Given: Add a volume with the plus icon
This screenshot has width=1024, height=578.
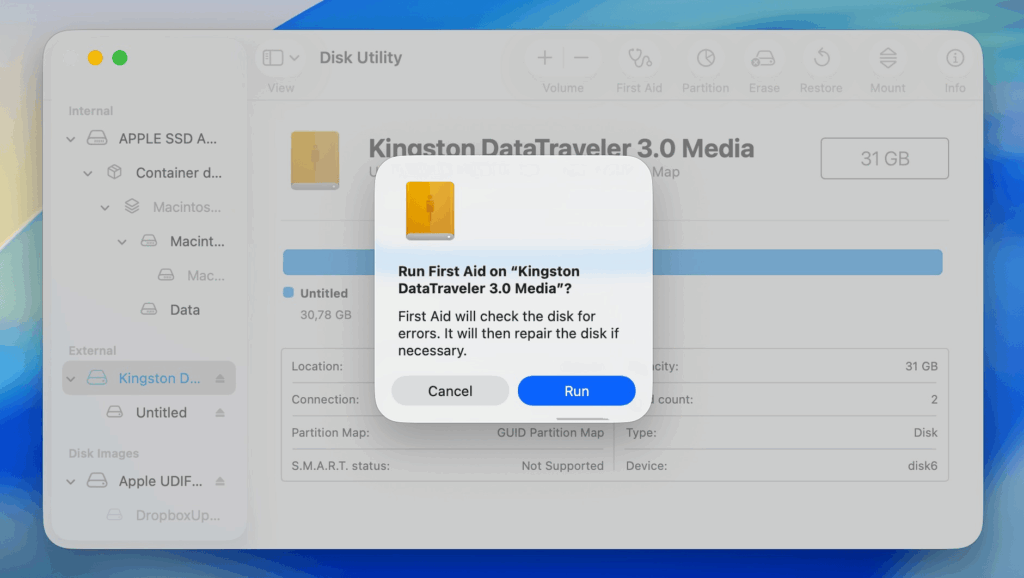Looking at the screenshot, I should [x=544, y=57].
